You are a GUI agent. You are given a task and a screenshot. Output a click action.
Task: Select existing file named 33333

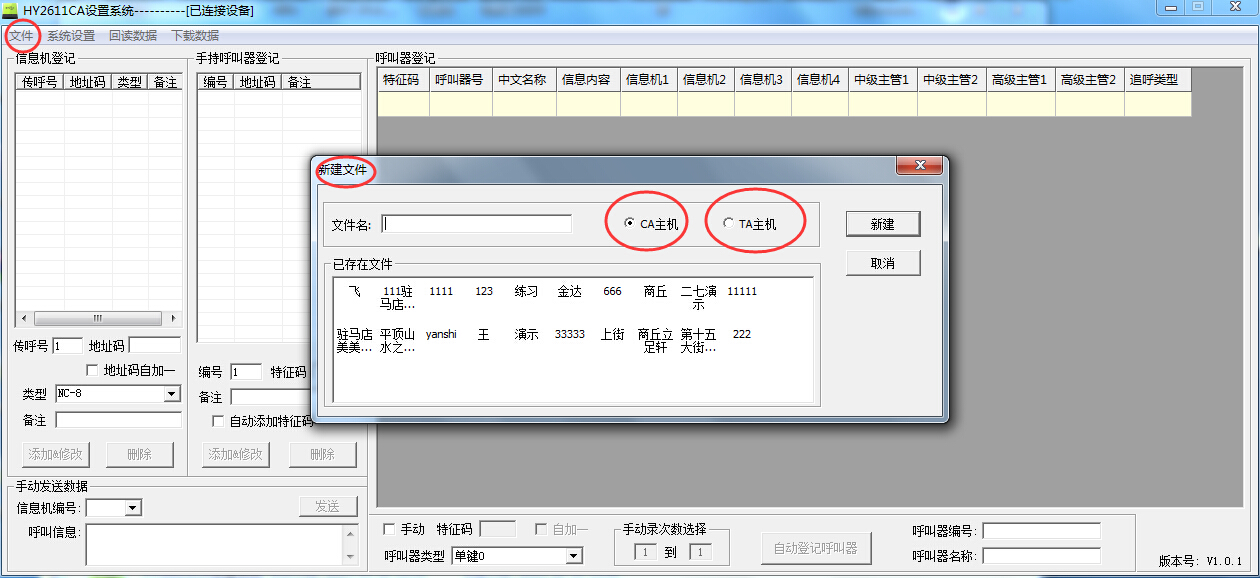569,335
